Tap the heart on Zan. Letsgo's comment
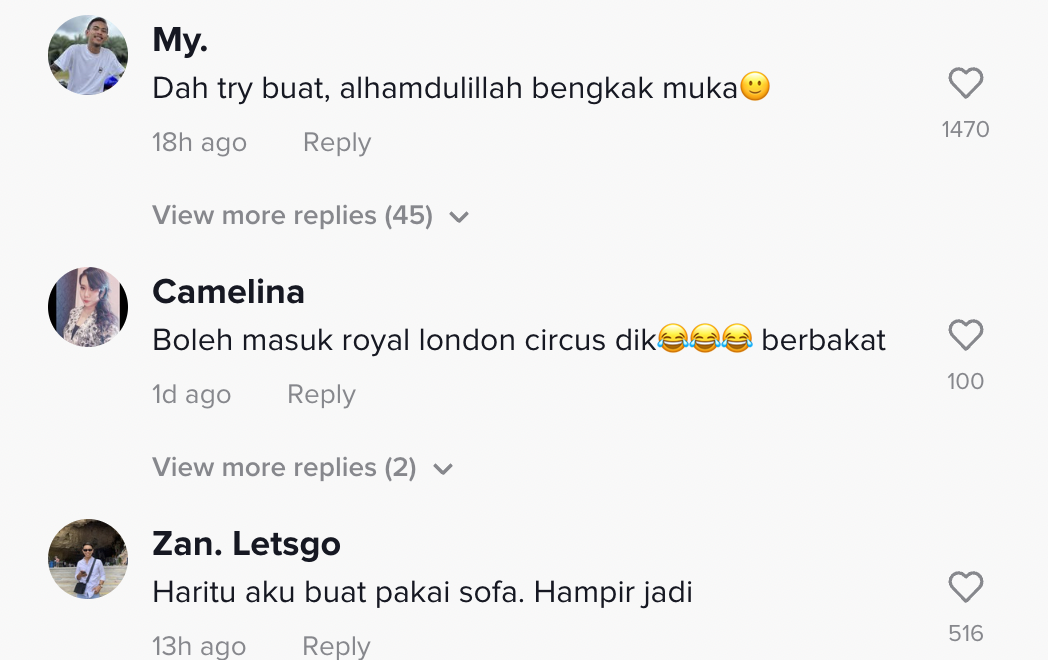 pyautogui.click(x=965, y=588)
